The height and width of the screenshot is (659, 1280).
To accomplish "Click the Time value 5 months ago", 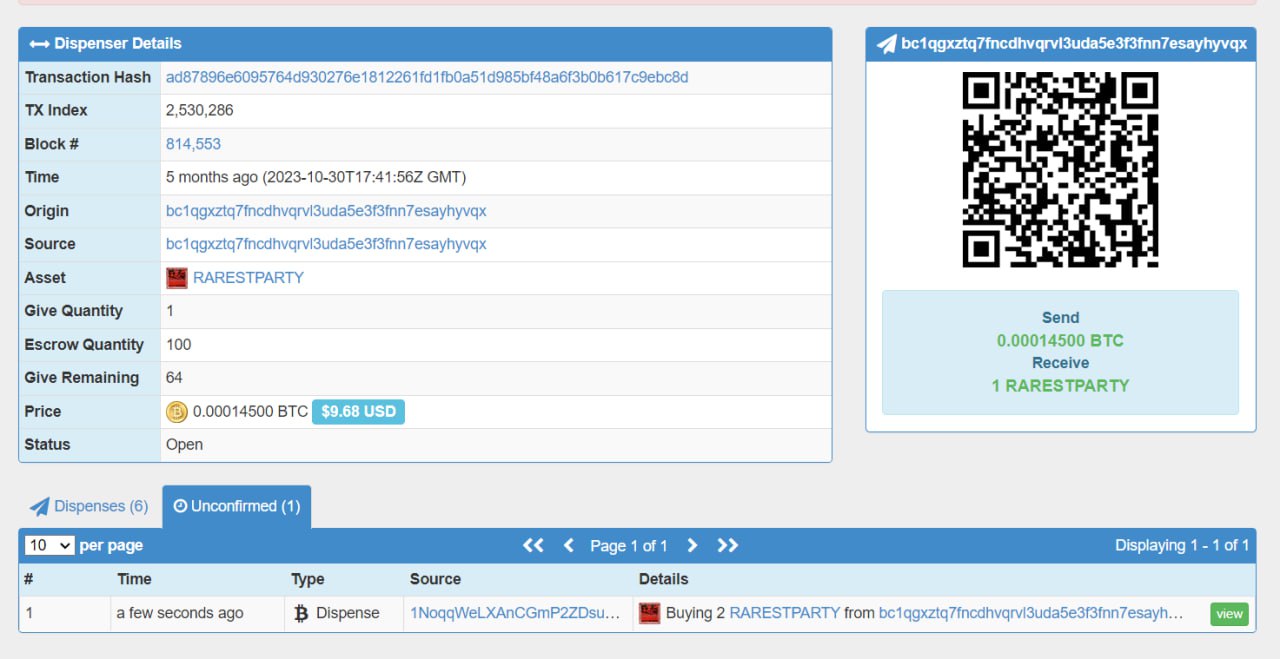I will [316, 177].
